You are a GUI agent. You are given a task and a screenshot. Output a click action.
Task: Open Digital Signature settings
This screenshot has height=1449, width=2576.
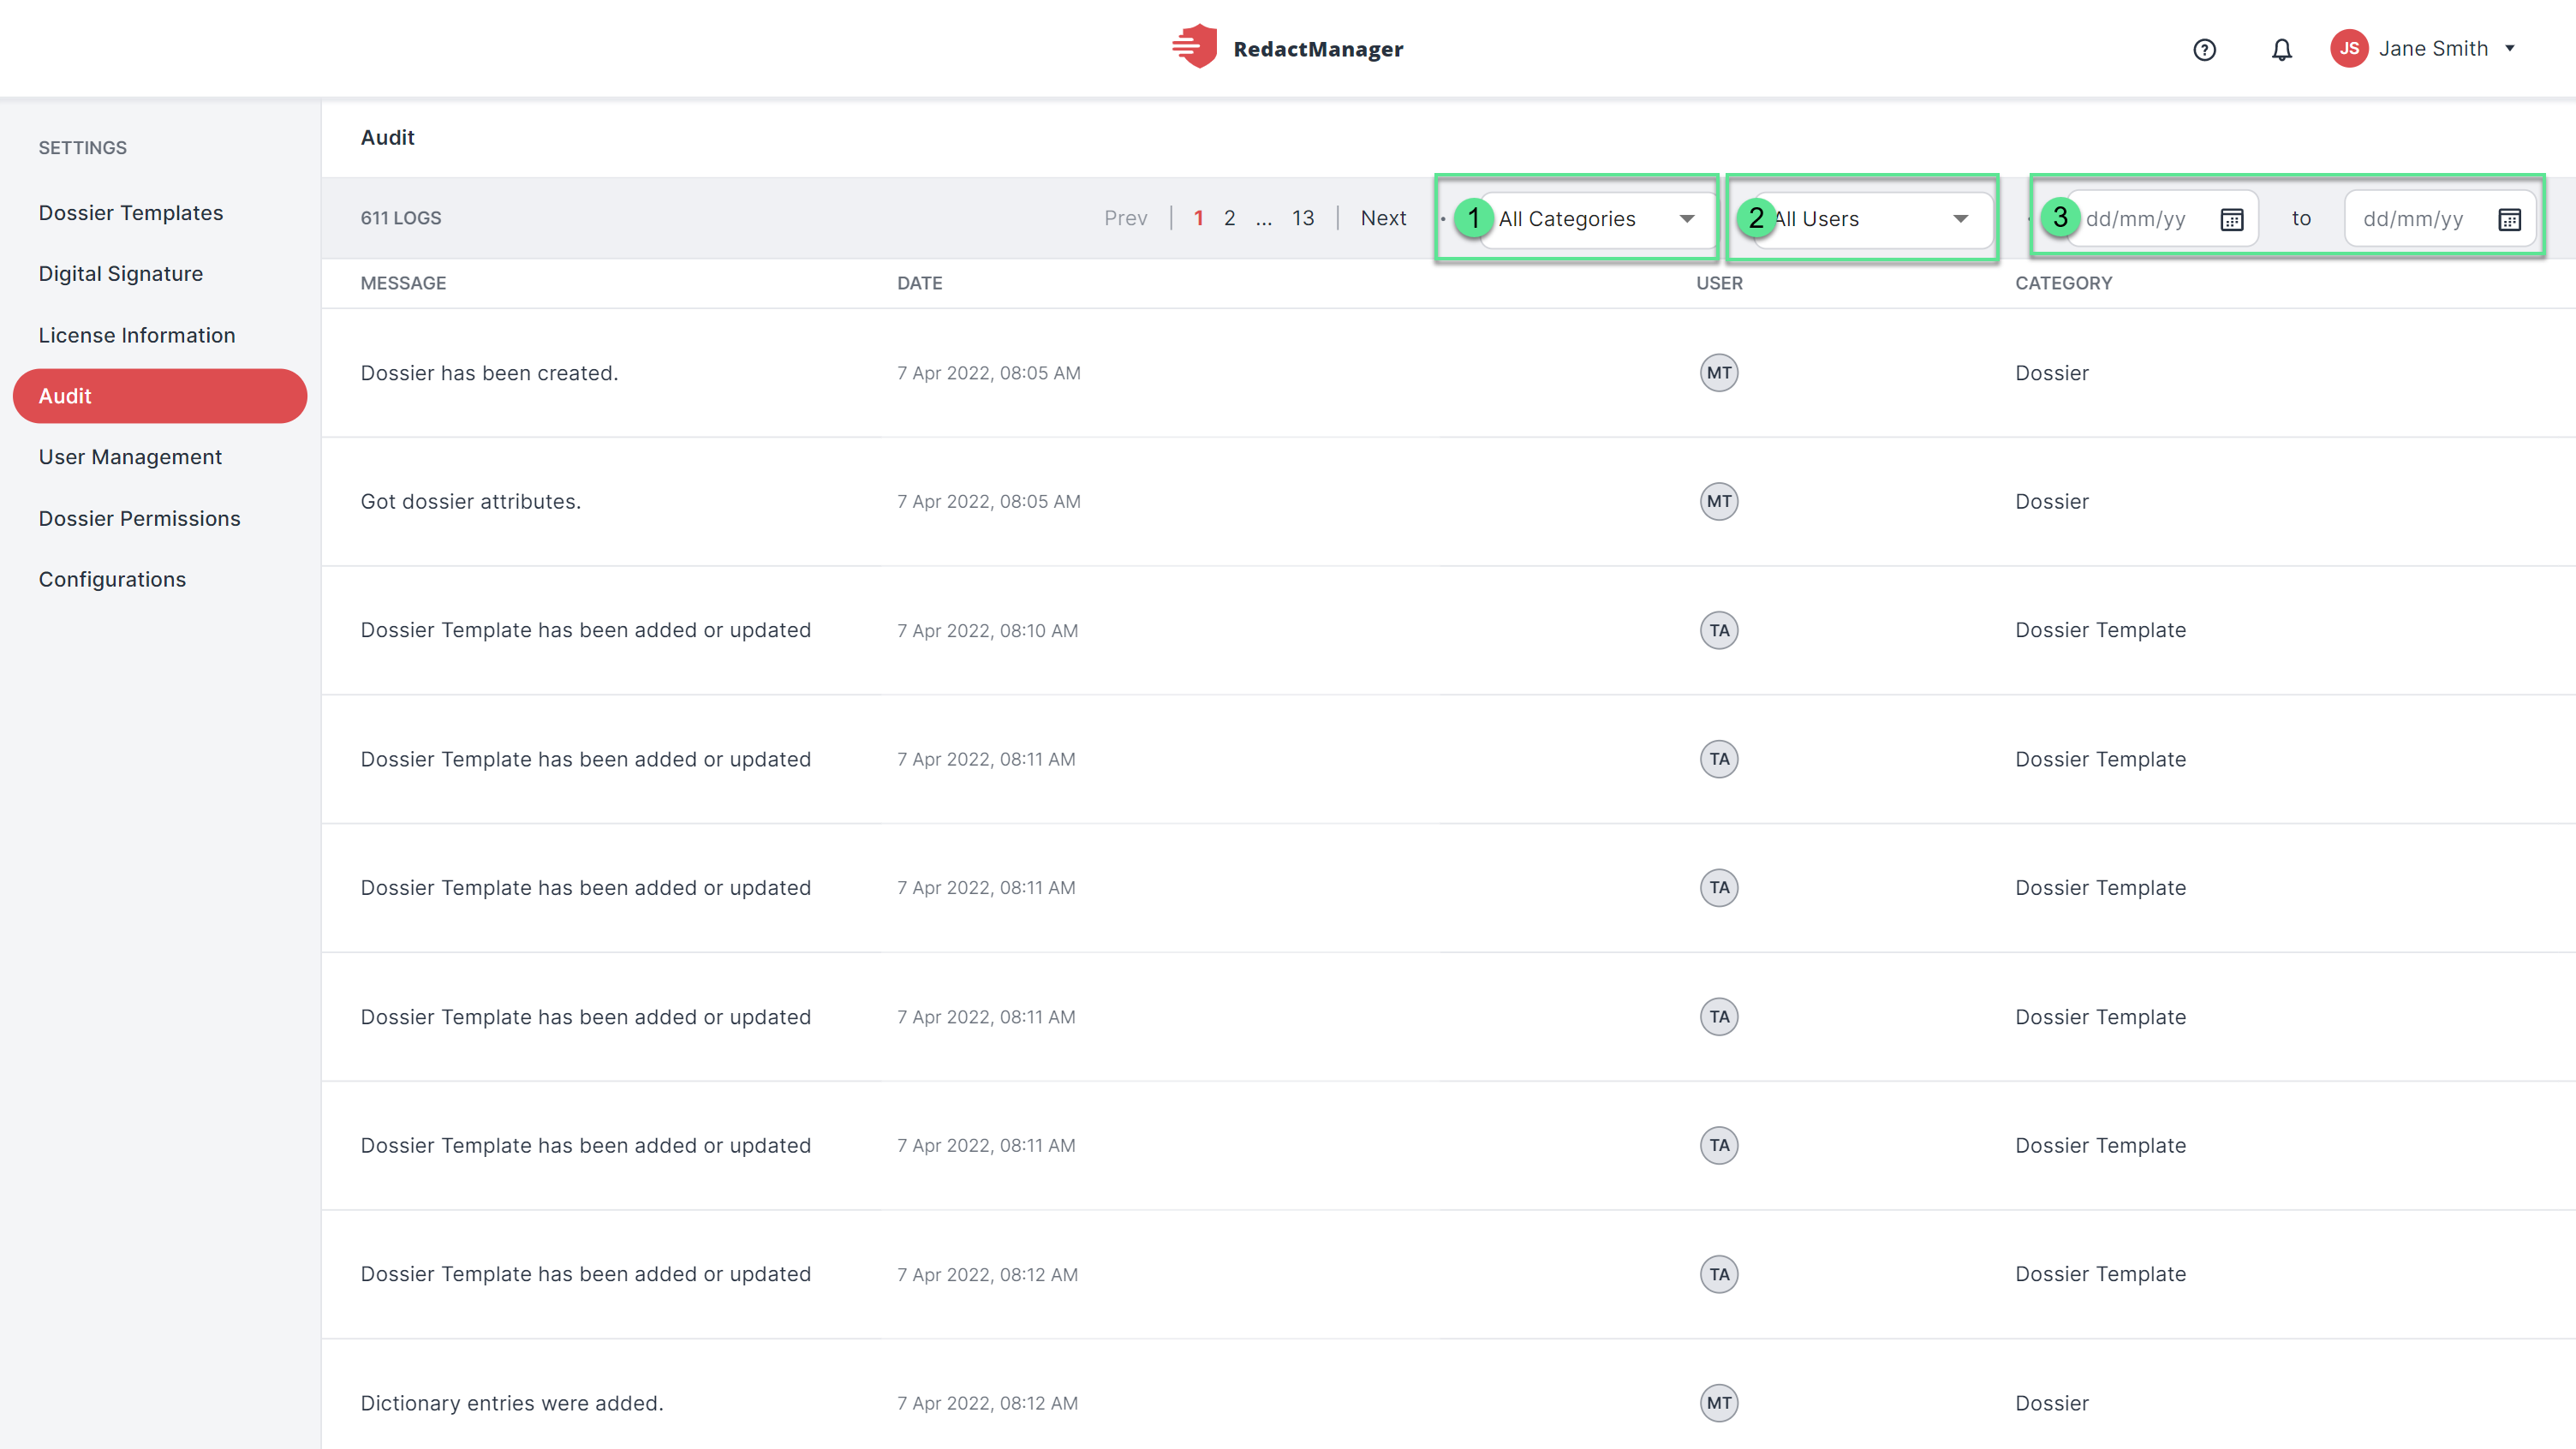(120, 274)
